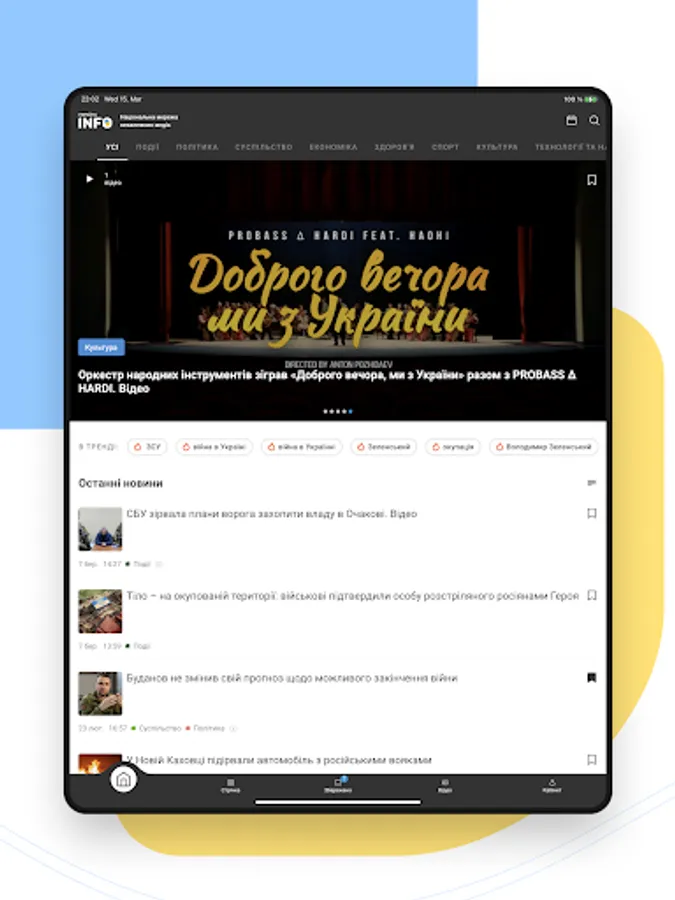Tap the ЗСУ trend chip
The height and width of the screenshot is (900, 675).
coord(148,447)
